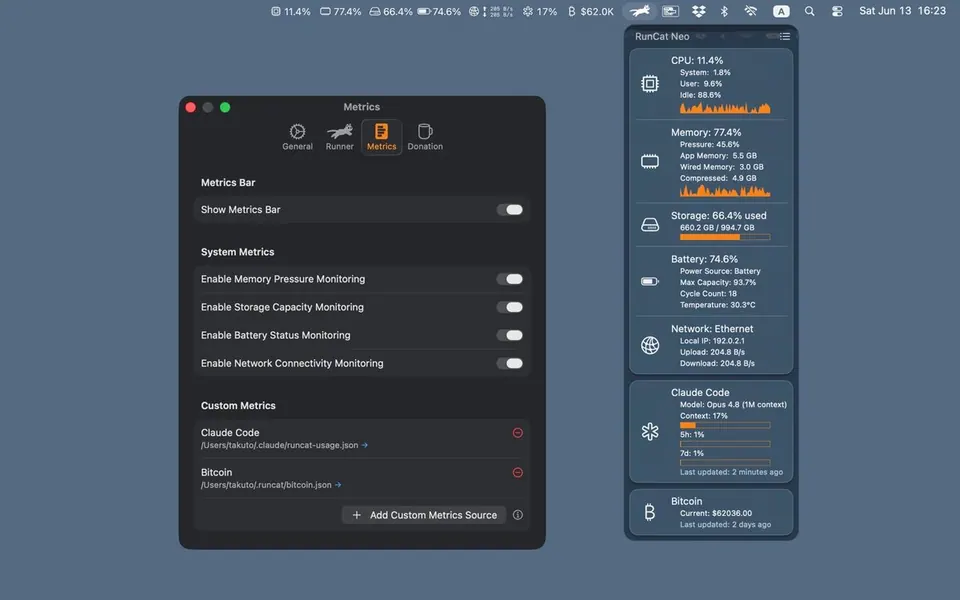Click the Storage drive icon in panel
Screen dimensions: 960x600
(x=650, y=225)
